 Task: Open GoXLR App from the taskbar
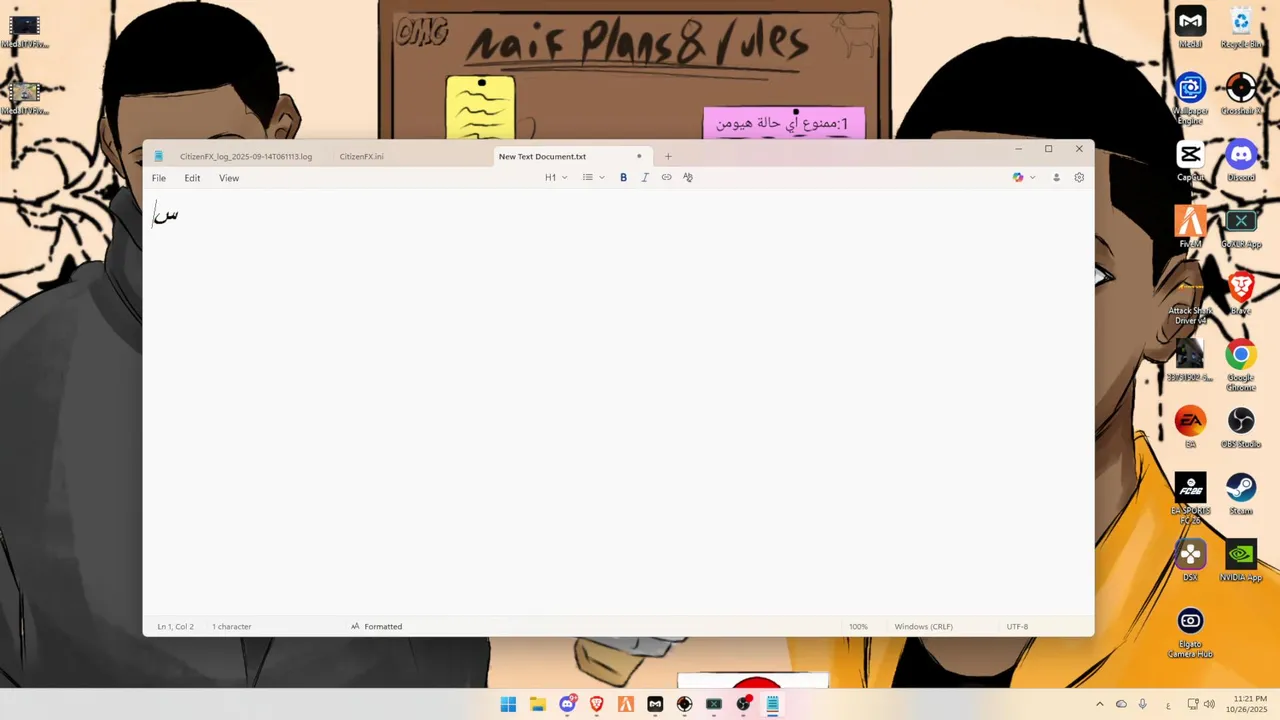[714, 704]
